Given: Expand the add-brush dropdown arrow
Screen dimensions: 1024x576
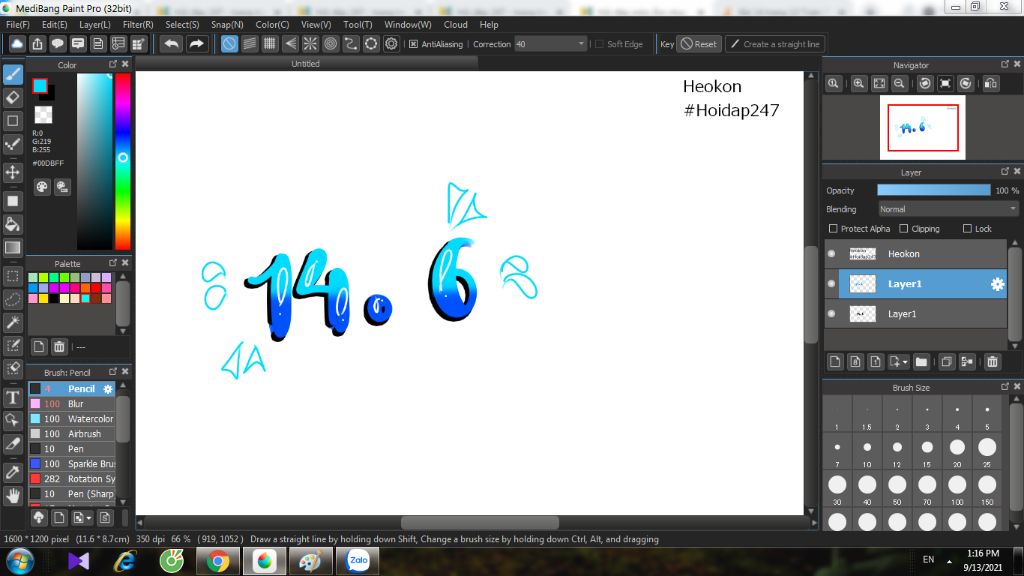Looking at the screenshot, I should (89, 519).
